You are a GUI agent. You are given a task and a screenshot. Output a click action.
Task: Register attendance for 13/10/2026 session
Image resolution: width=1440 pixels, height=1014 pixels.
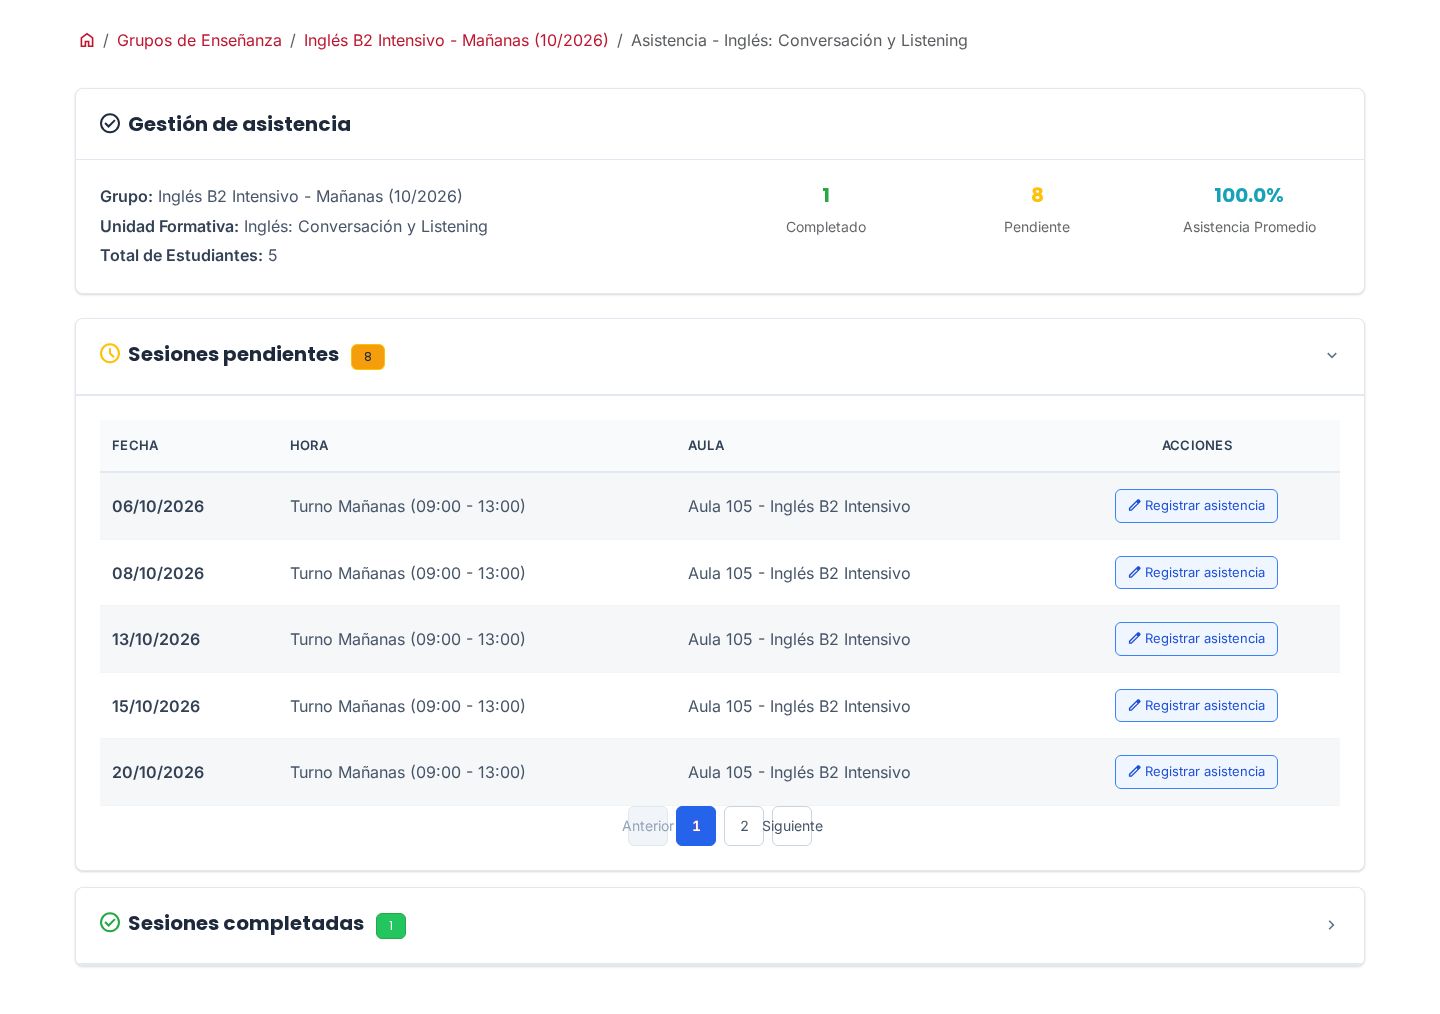coord(1196,639)
